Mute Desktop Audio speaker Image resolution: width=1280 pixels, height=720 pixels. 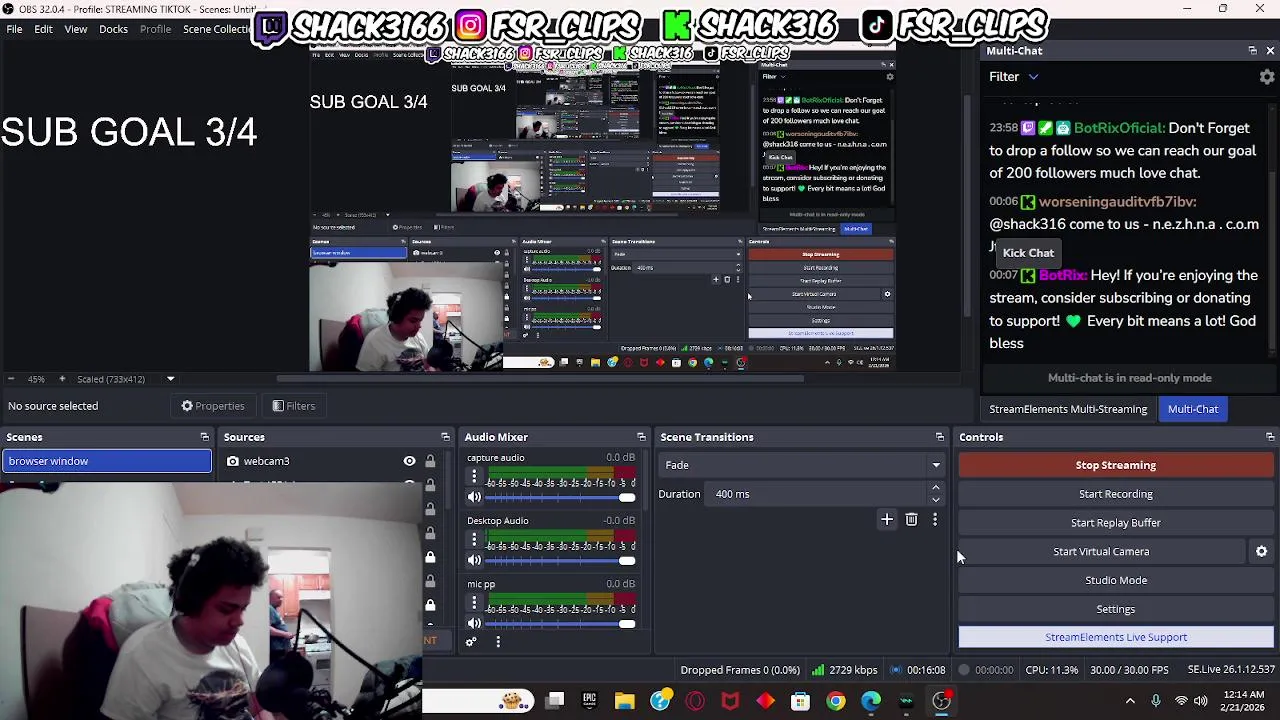[474, 560]
